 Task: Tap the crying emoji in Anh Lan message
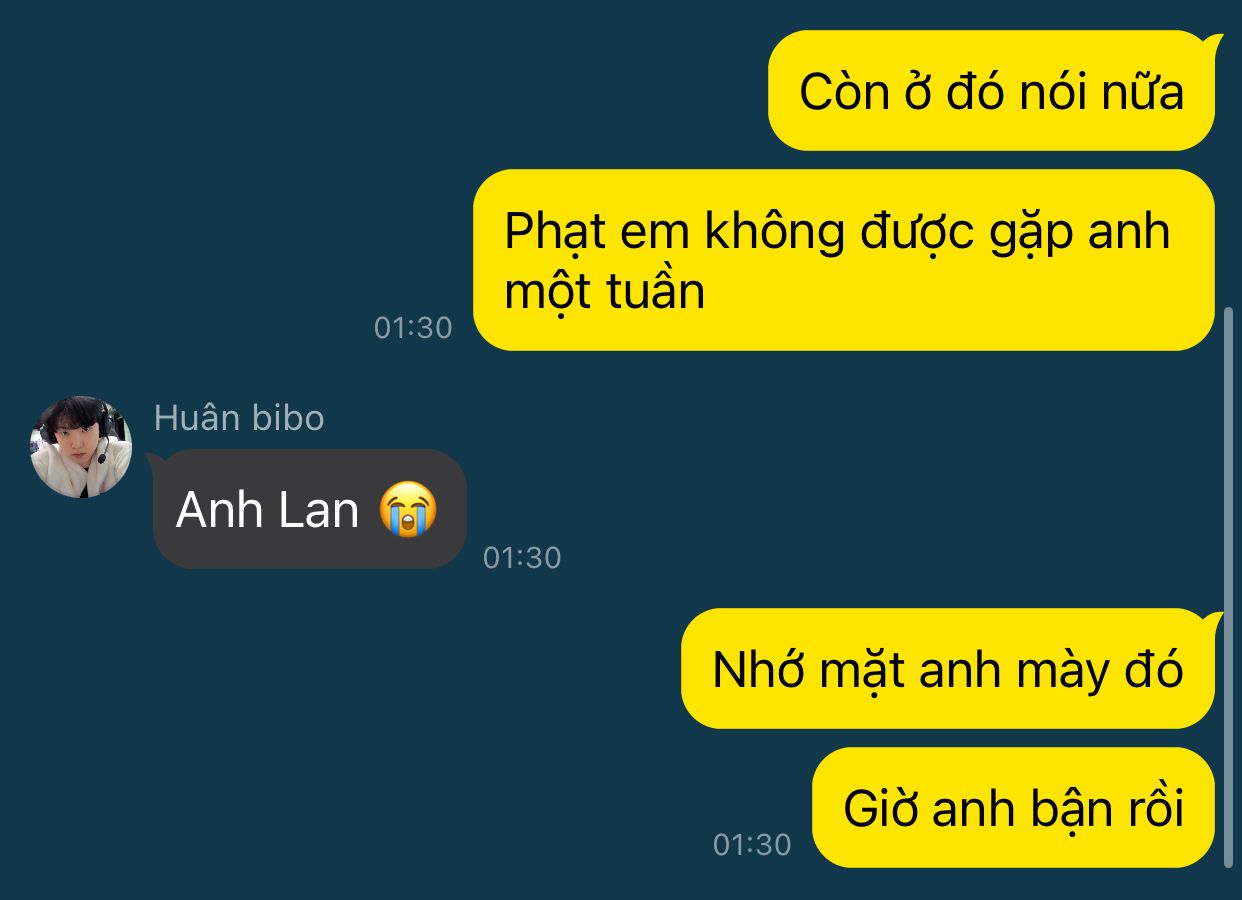pos(408,509)
